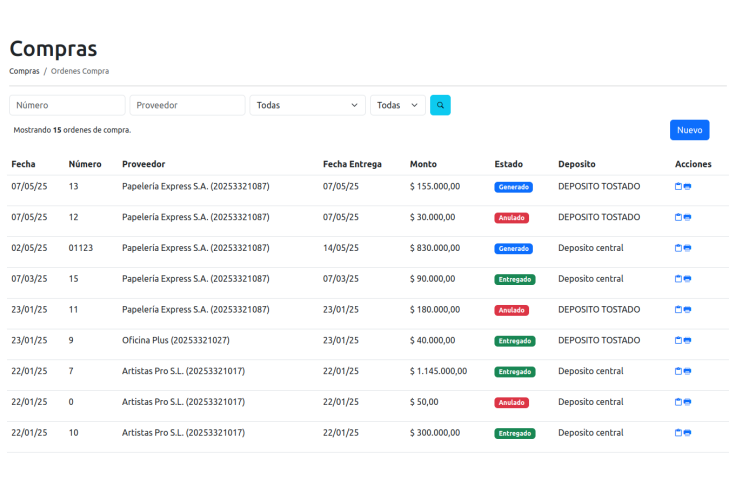Screen dimensions: 736x483
Task: Expand the first Todas dropdown
Action: pyautogui.click(x=307, y=105)
